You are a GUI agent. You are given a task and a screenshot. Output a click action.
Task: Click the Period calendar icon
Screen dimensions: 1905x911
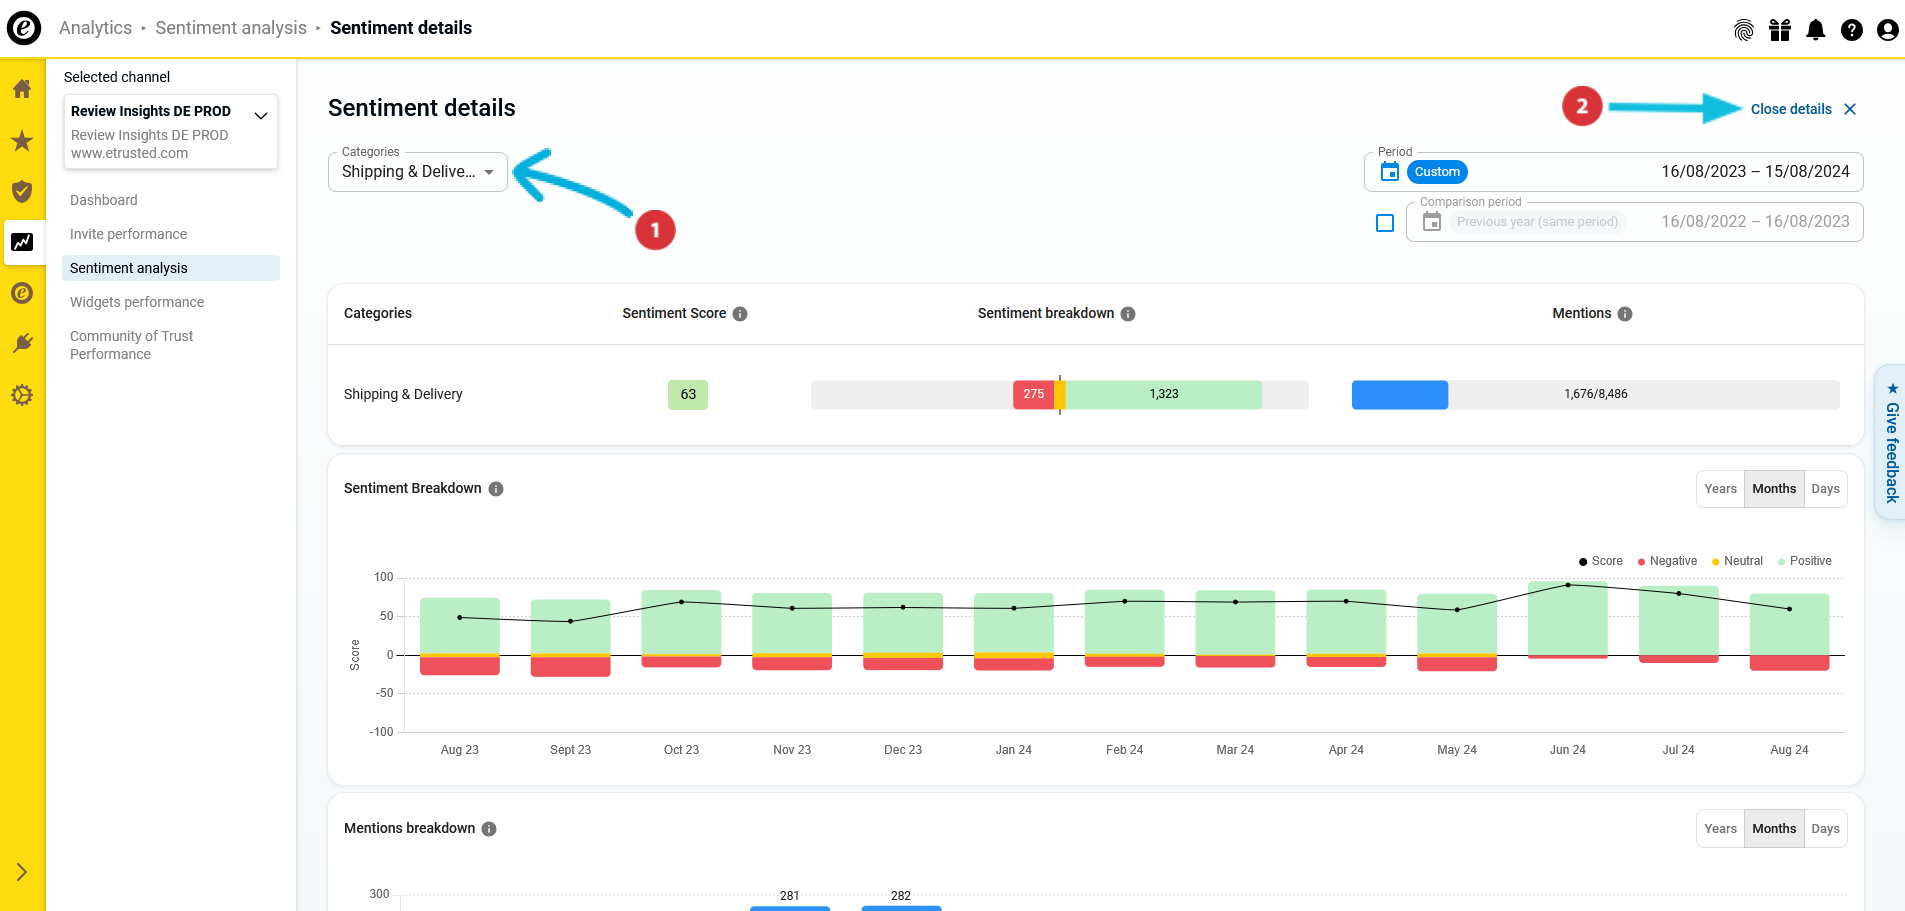[1390, 172]
